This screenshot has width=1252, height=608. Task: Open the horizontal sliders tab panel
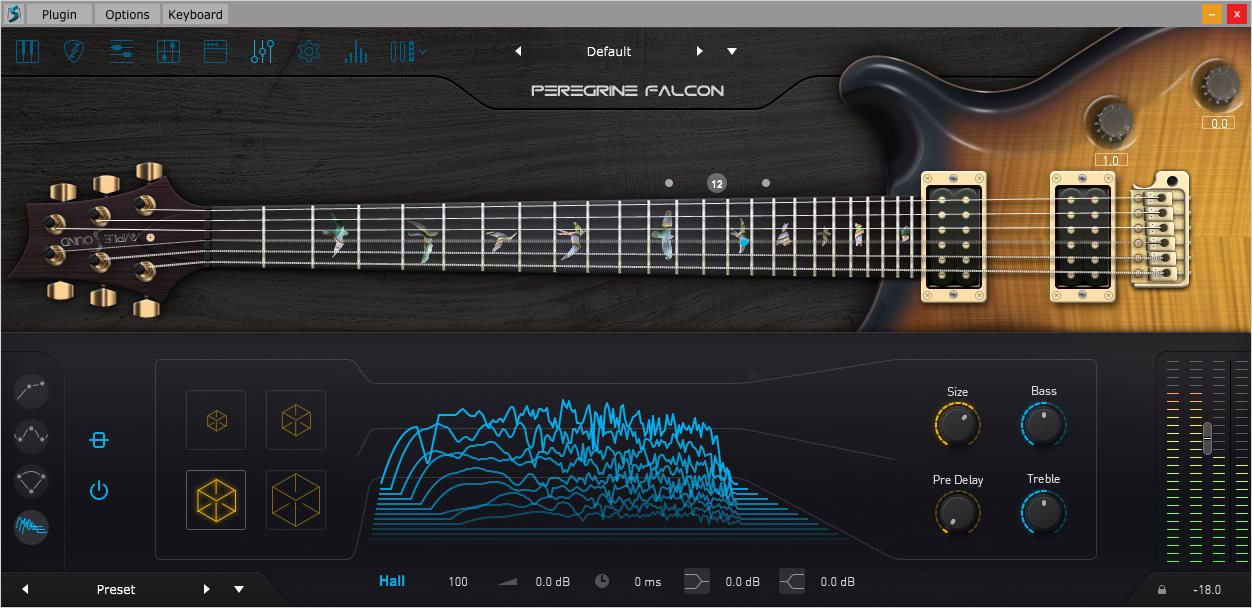122,51
